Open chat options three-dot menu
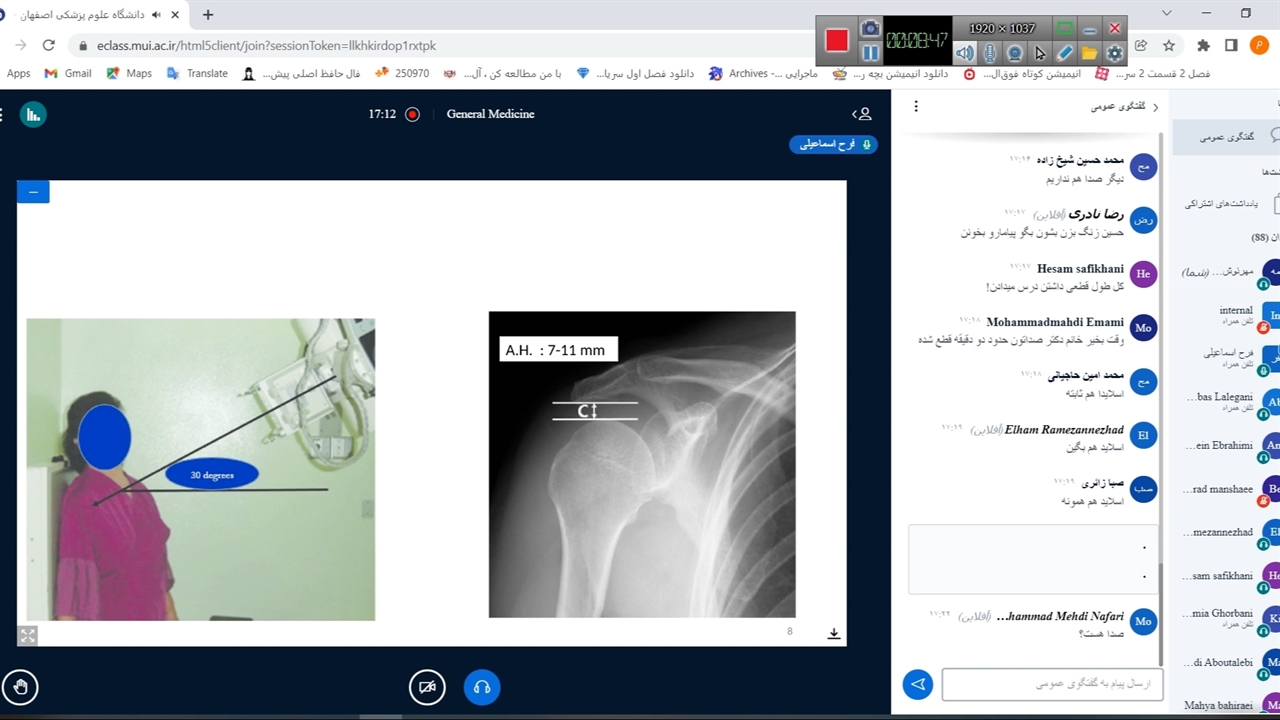This screenshot has width=1280, height=720. (915, 107)
